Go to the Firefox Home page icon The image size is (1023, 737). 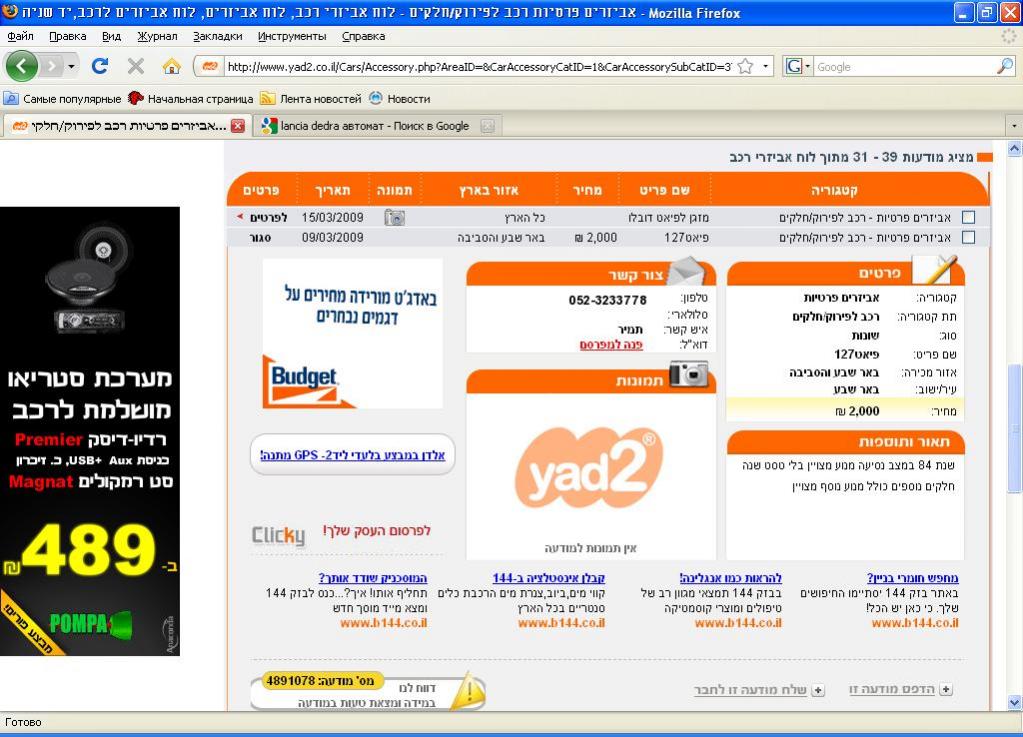click(x=171, y=67)
